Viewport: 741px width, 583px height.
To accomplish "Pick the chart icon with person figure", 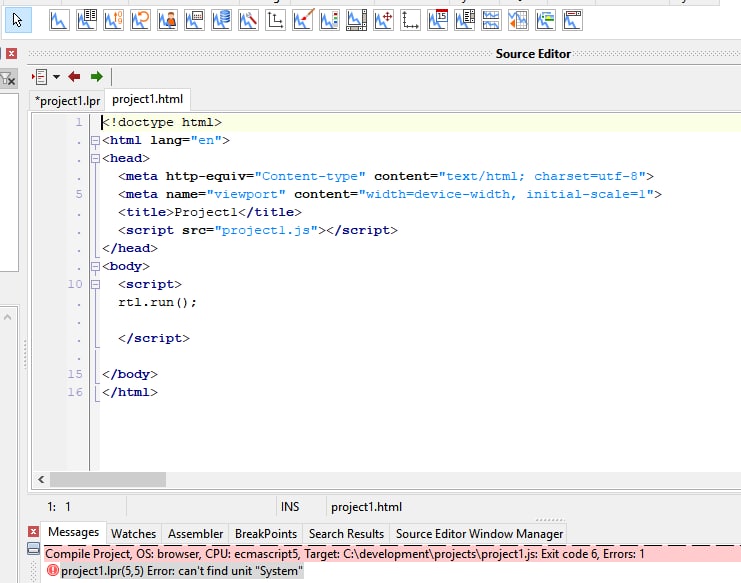I will (x=167, y=20).
